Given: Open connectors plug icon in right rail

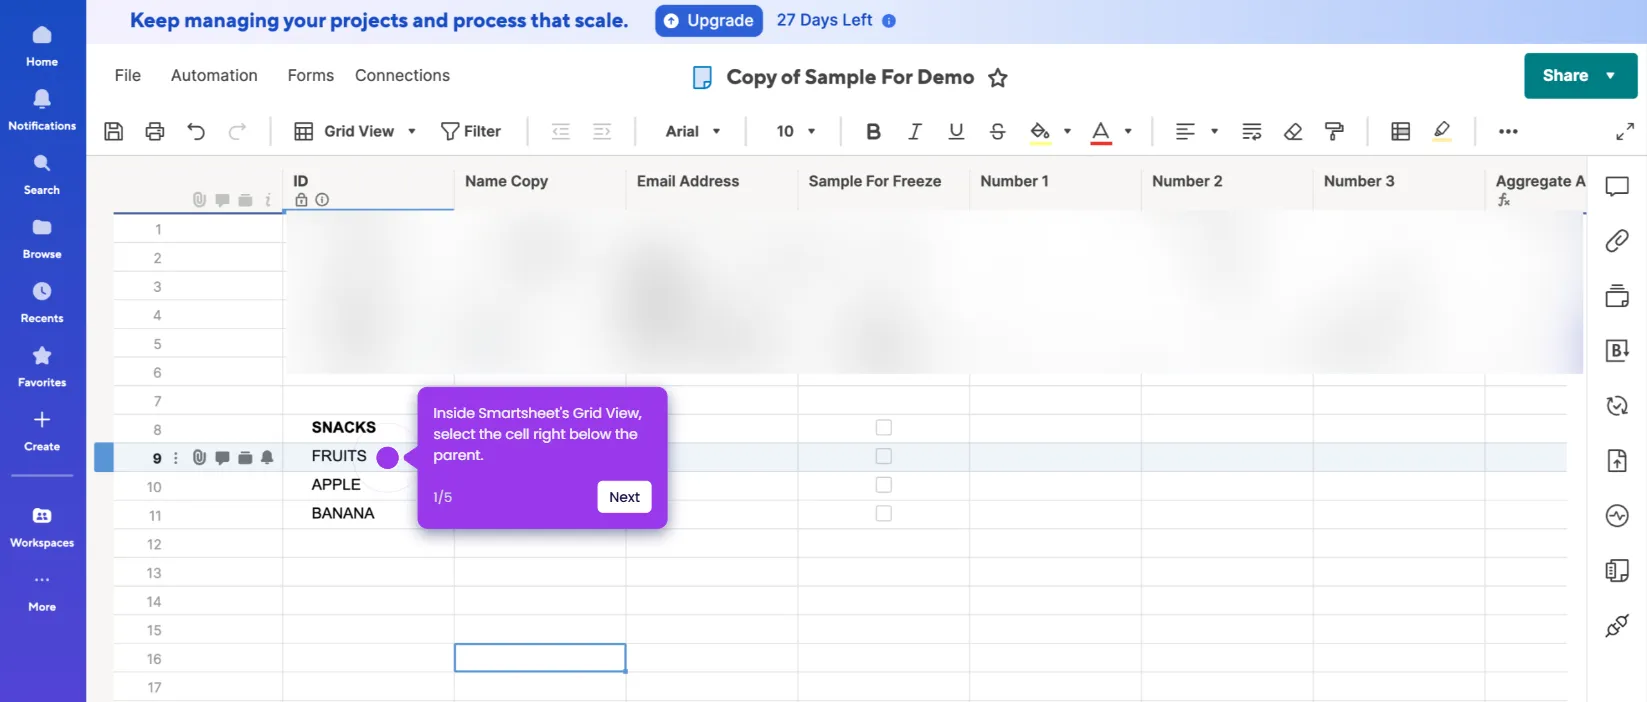Looking at the screenshot, I should (1617, 625).
